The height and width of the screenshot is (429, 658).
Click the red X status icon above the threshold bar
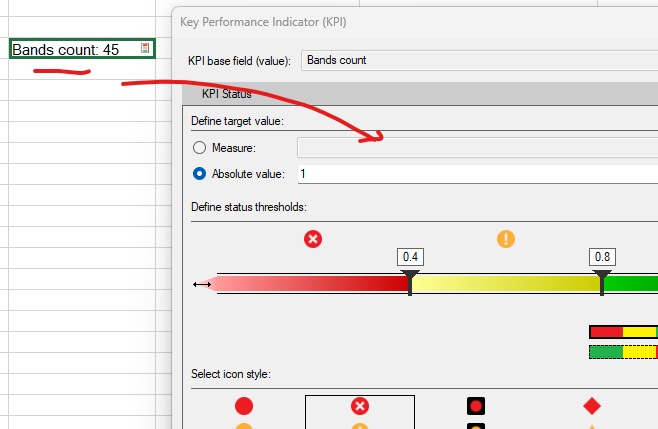(313, 239)
